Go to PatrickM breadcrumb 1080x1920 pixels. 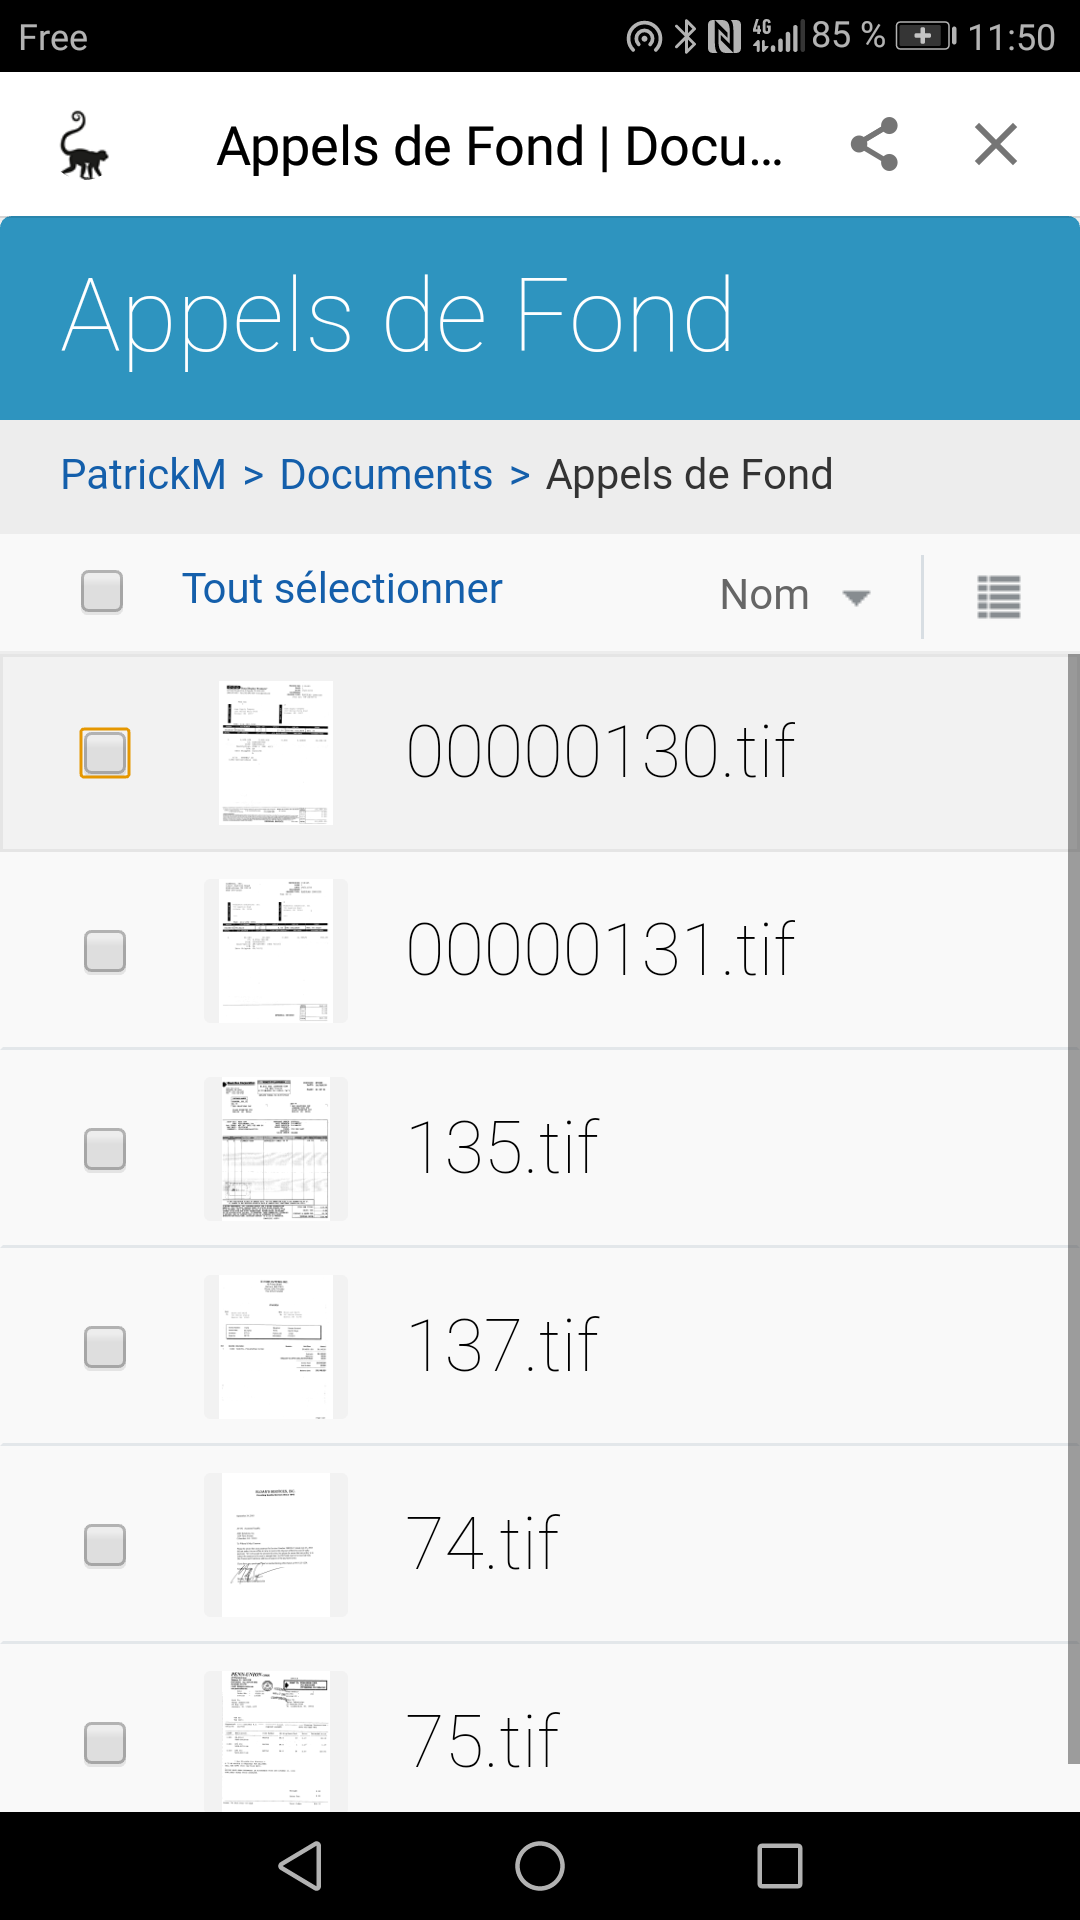click(144, 475)
